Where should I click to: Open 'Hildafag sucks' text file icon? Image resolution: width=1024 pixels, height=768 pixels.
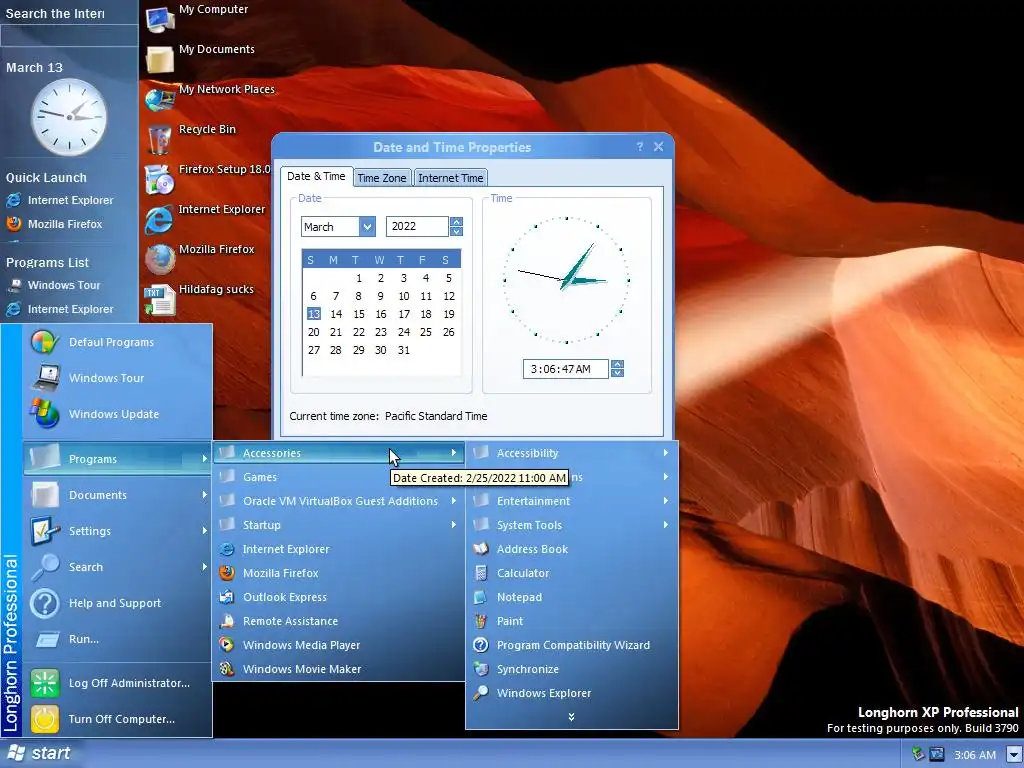coord(160,300)
